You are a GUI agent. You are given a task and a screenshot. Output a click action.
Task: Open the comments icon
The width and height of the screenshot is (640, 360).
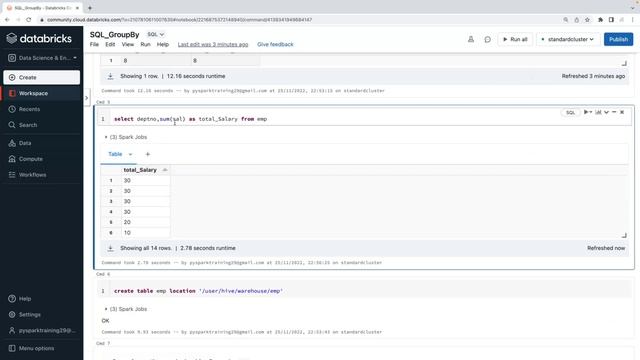[487, 39]
